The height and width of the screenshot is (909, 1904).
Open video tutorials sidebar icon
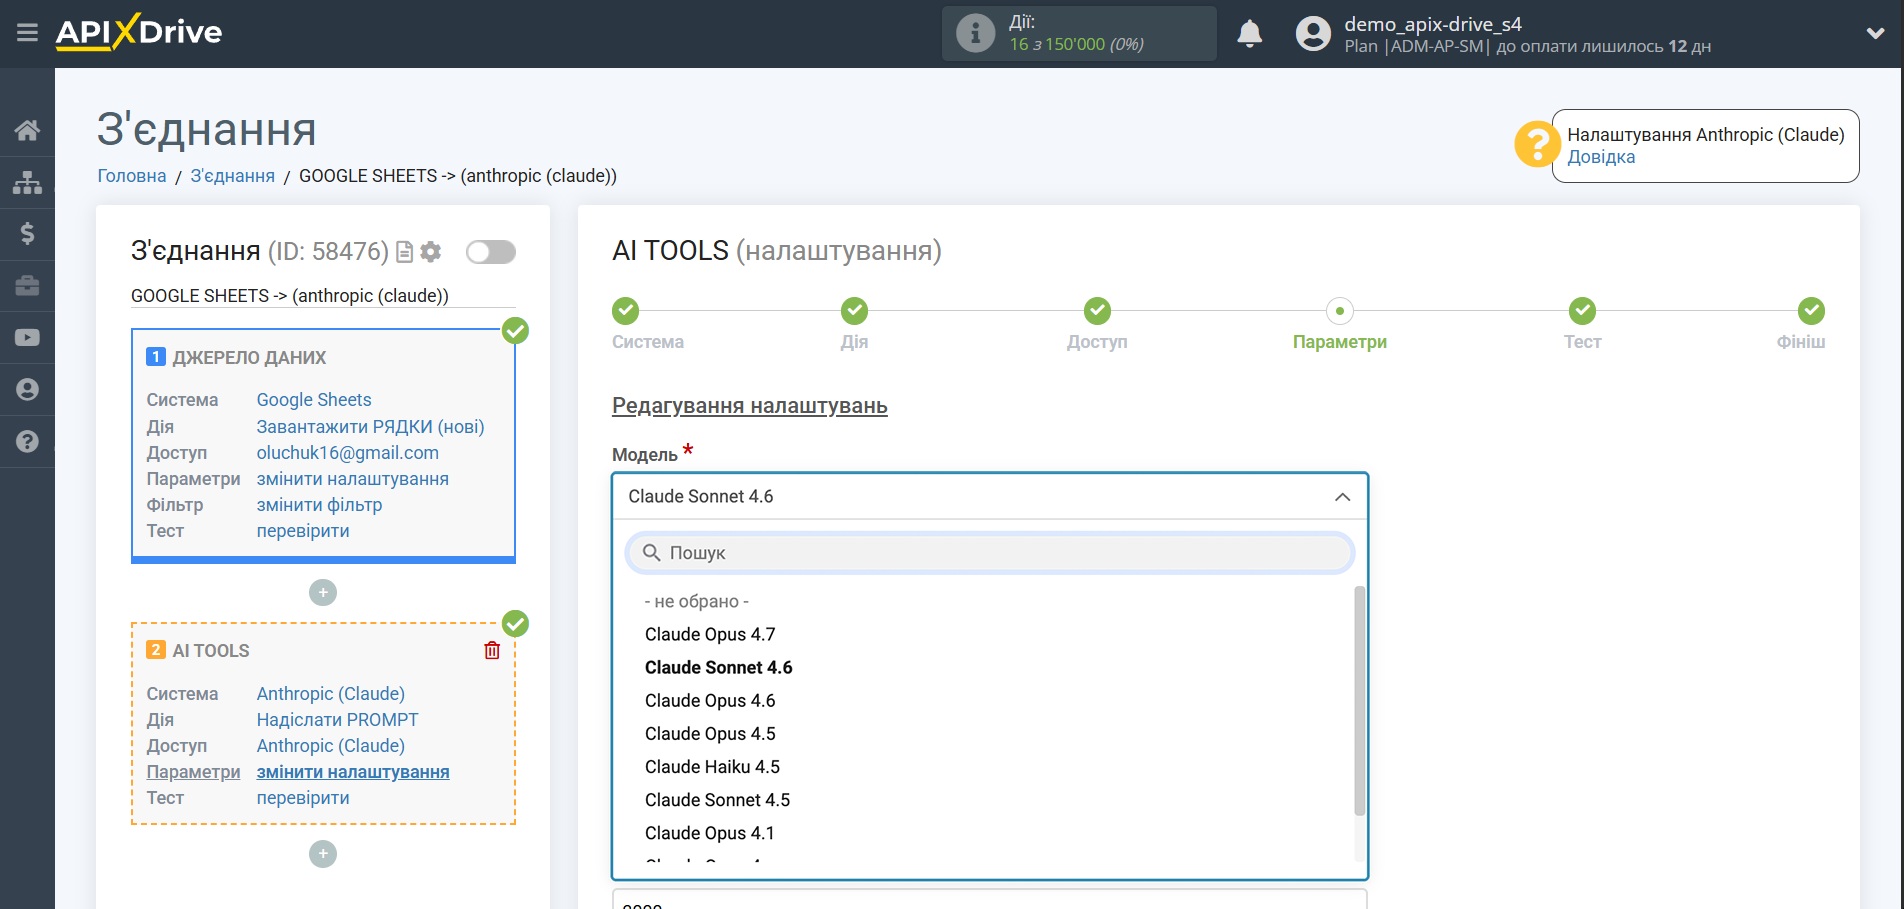(x=27, y=338)
